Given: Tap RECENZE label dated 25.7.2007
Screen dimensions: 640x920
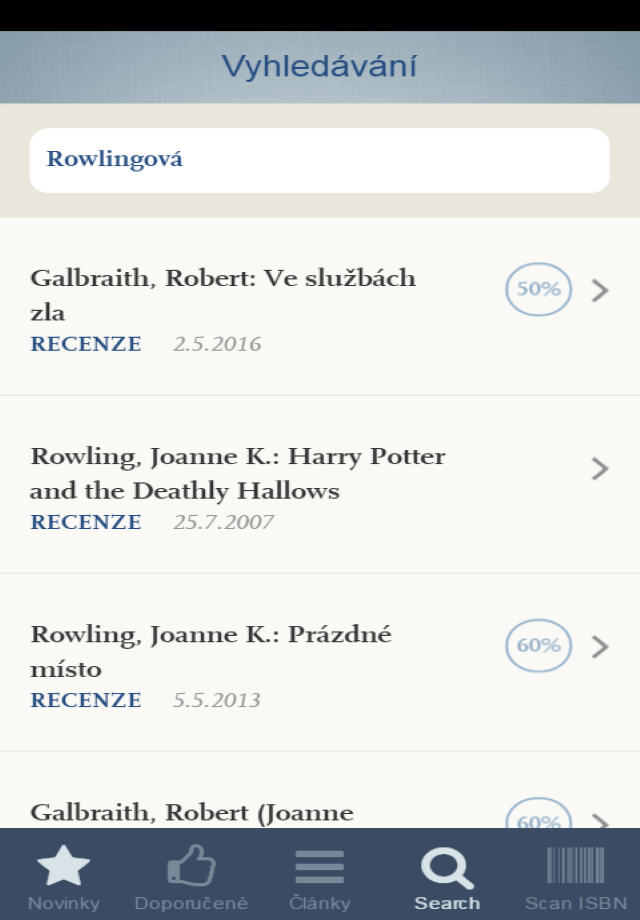Looking at the screenshot, I should (86, 522).
